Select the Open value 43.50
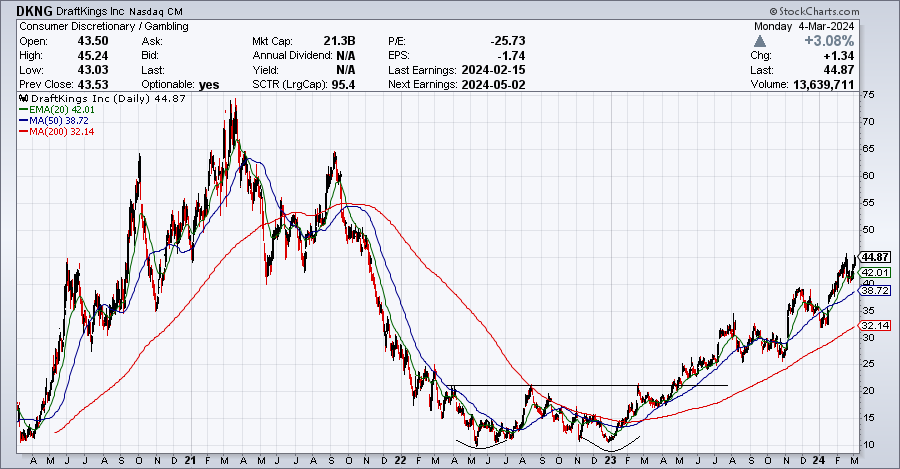 click(x=93, y=41)
